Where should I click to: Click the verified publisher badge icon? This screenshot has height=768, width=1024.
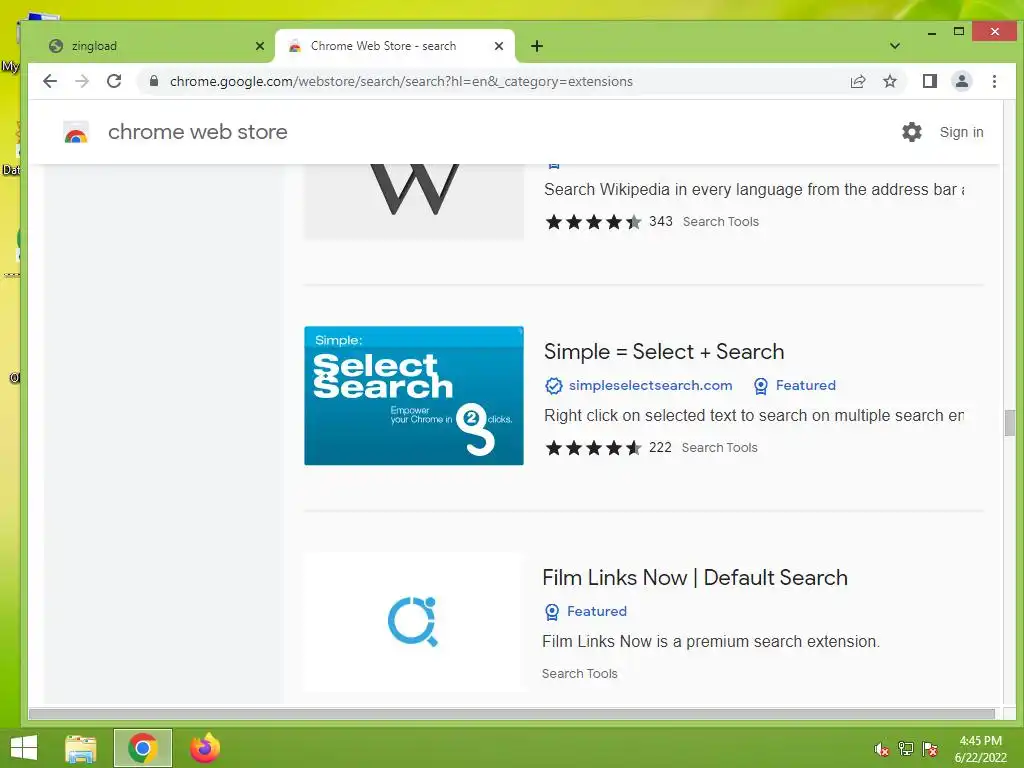click(553, 386)
